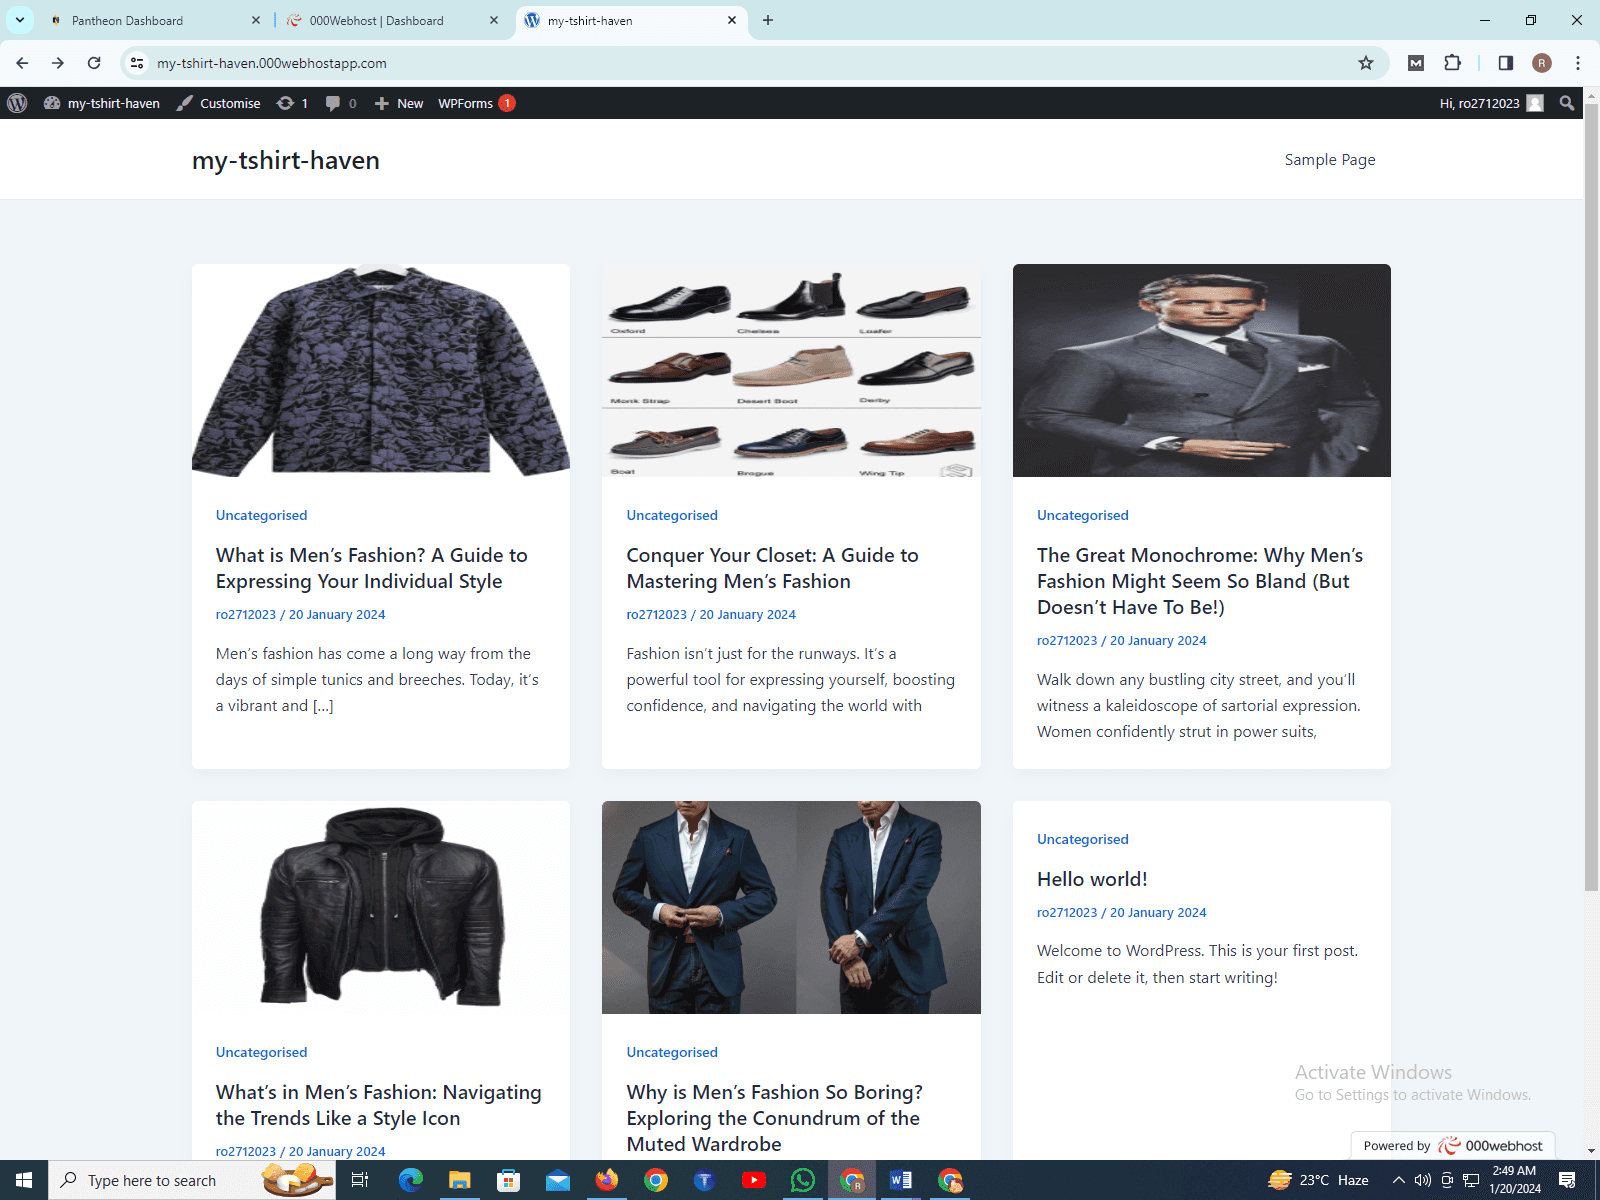
Task: Open Microsoft Word from taskbar
Action: (901, 1180)
